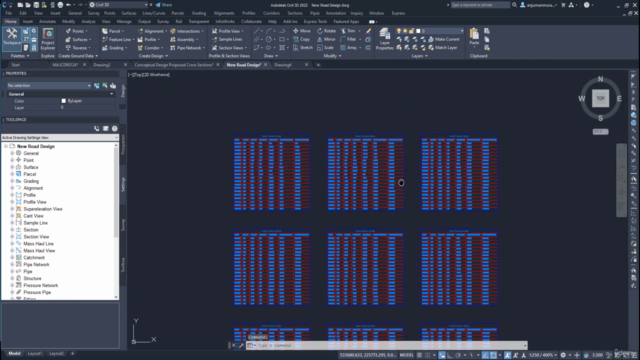Expand the Create Ground Data panel
Screen dimensions: 640x360
click(78, 56)
